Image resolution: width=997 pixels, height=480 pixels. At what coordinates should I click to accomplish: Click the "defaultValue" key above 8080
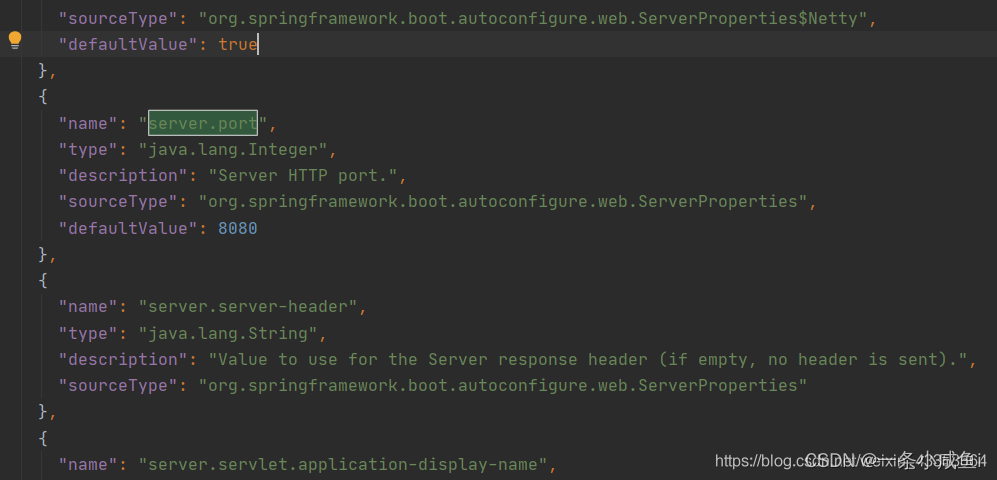tap(124, 228)
